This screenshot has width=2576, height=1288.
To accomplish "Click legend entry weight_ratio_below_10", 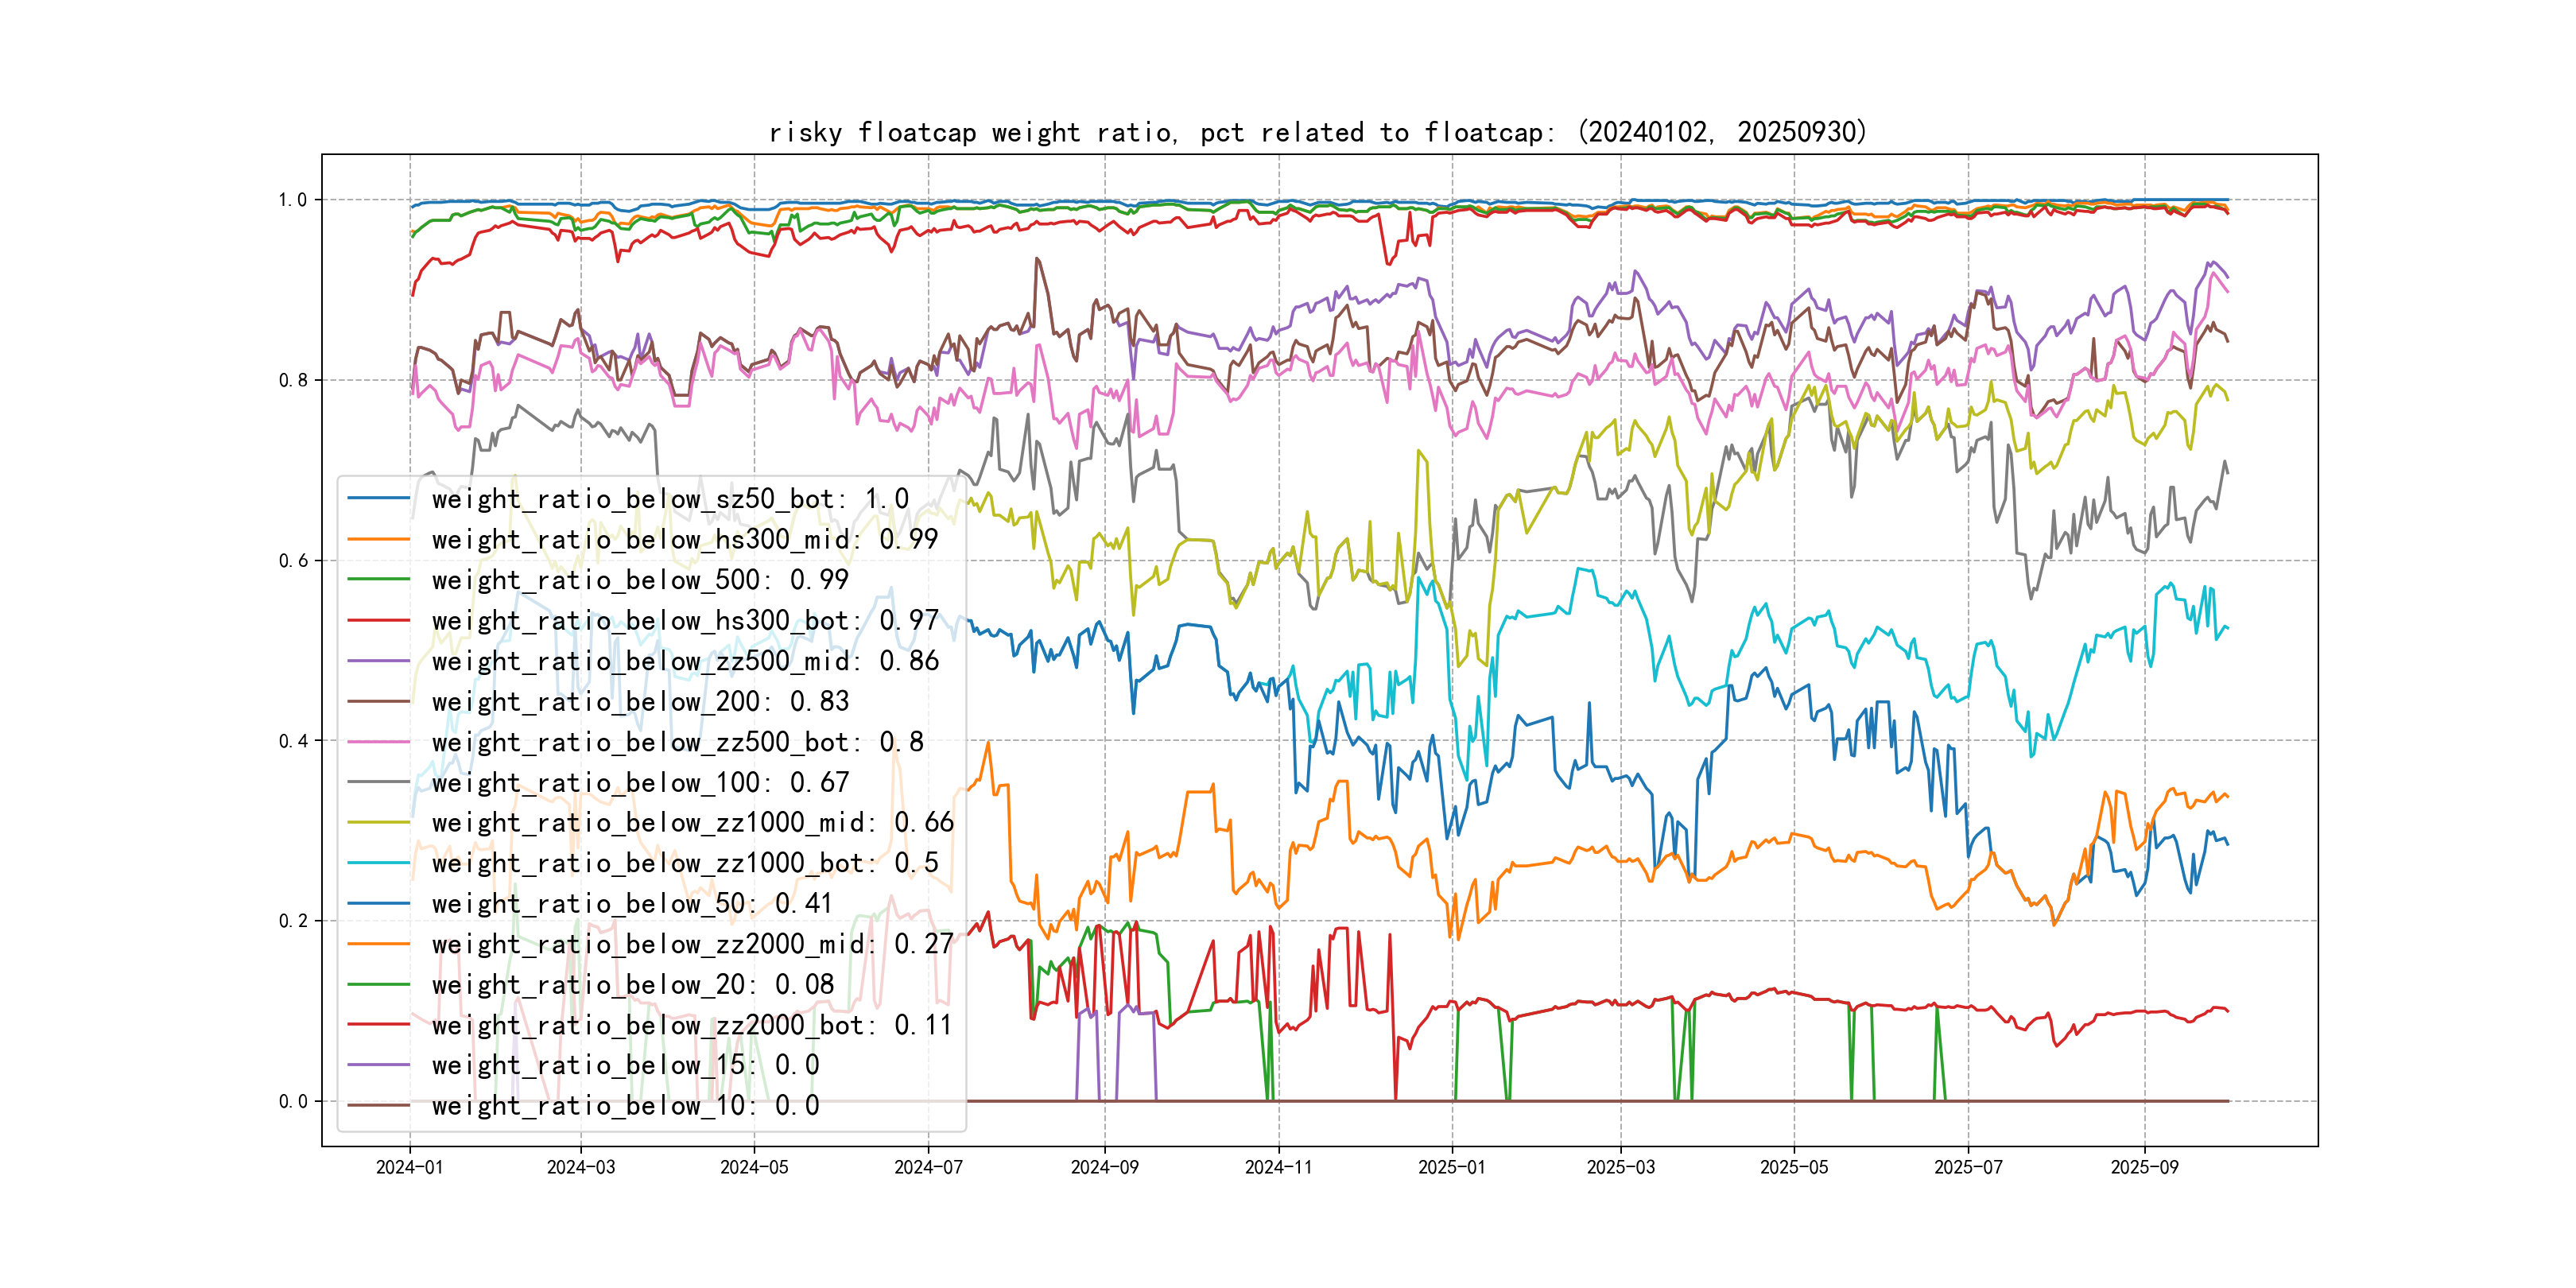I will coord(624,1106).
